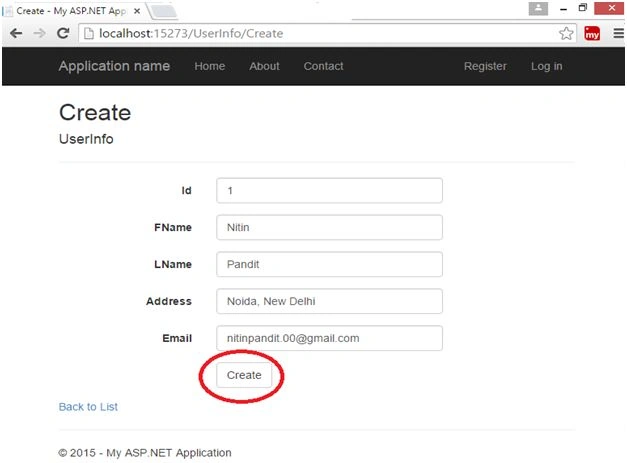
Task: Open Chrome hamburger menu
Action: (x=618, y=34)
